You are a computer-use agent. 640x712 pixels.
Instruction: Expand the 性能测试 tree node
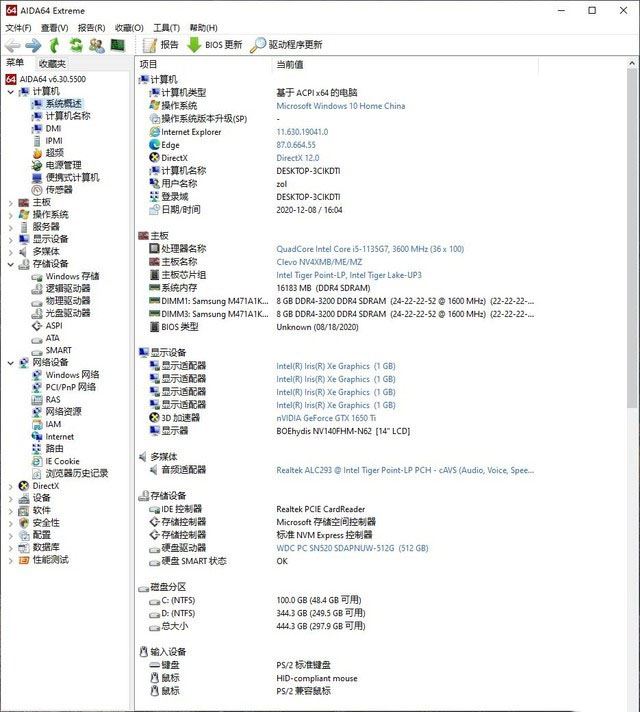tap(10, 560)
